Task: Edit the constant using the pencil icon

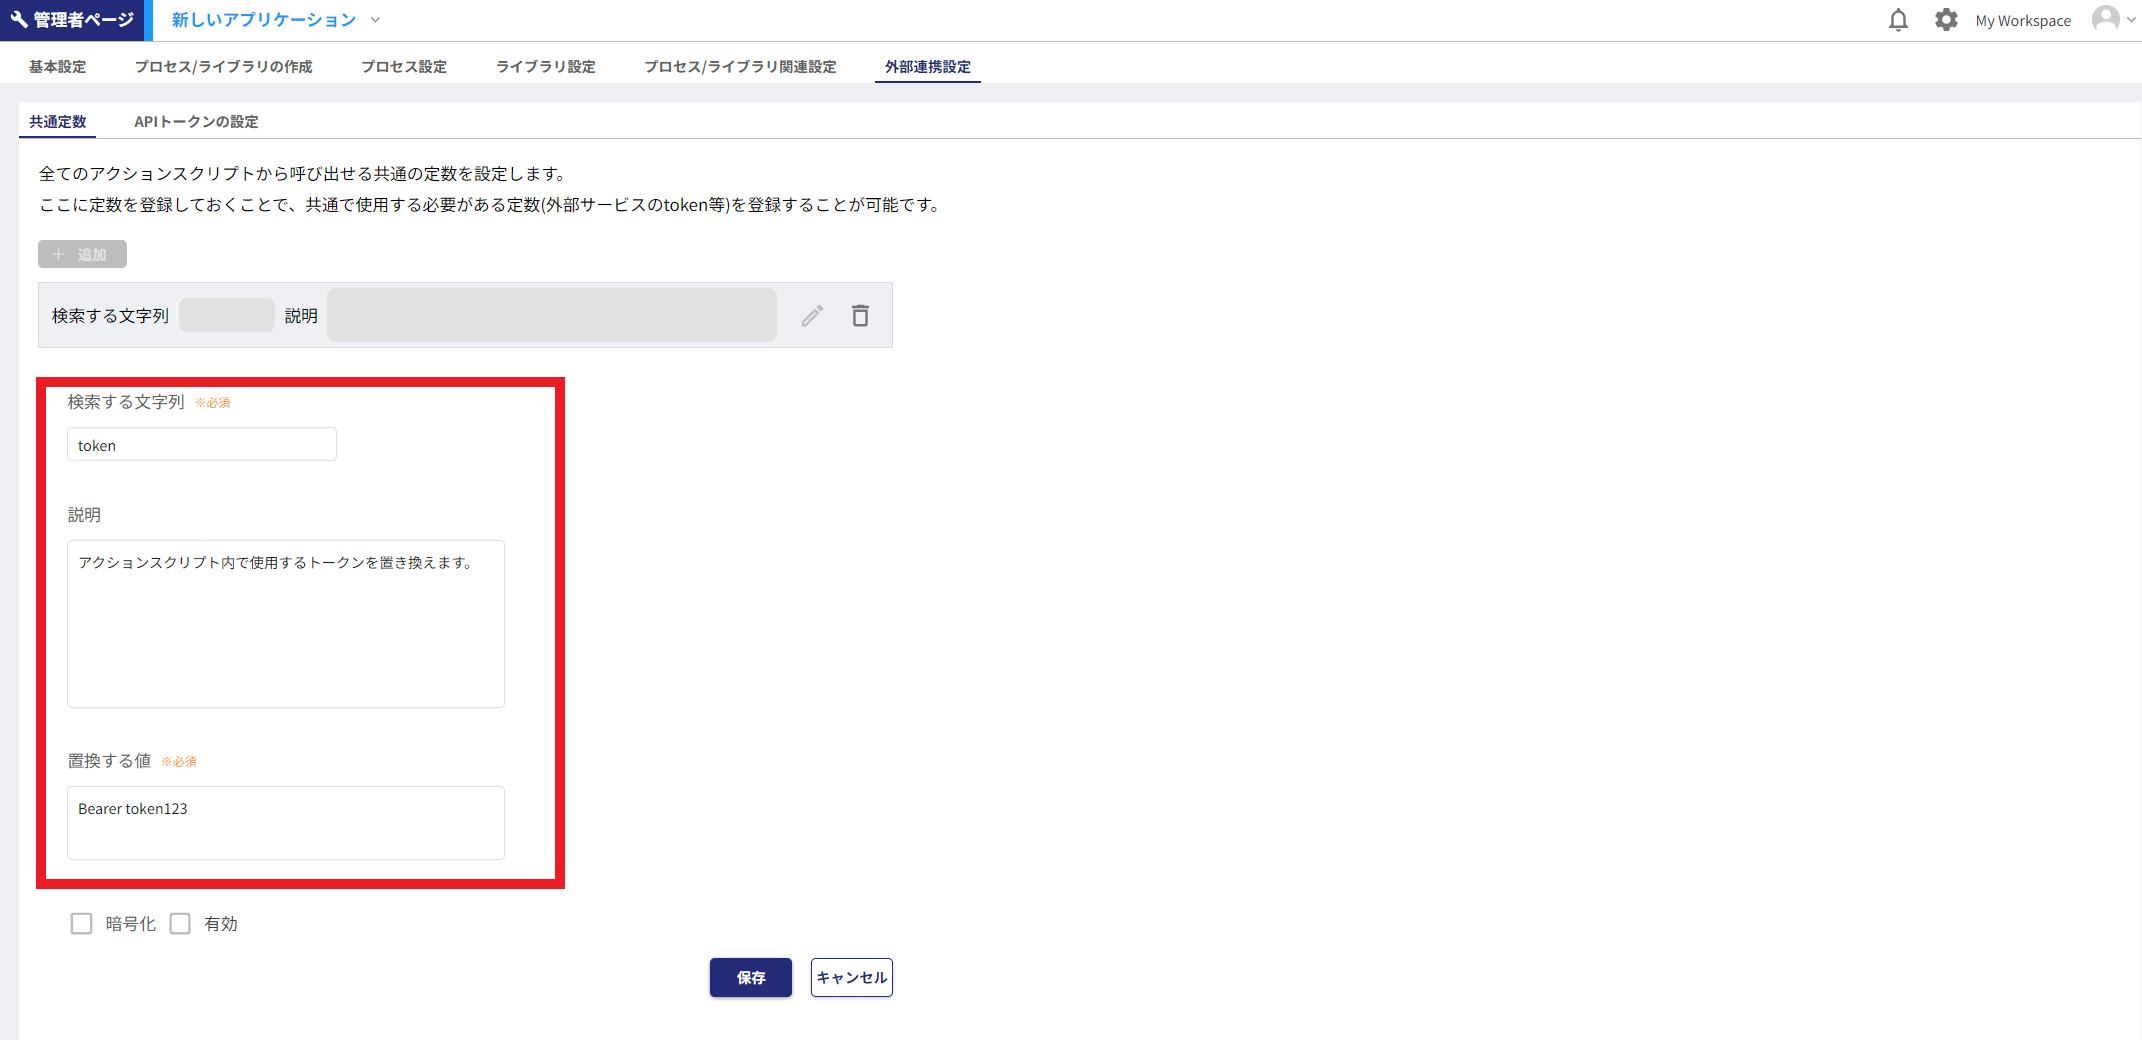Action: (x=811, y=315)
